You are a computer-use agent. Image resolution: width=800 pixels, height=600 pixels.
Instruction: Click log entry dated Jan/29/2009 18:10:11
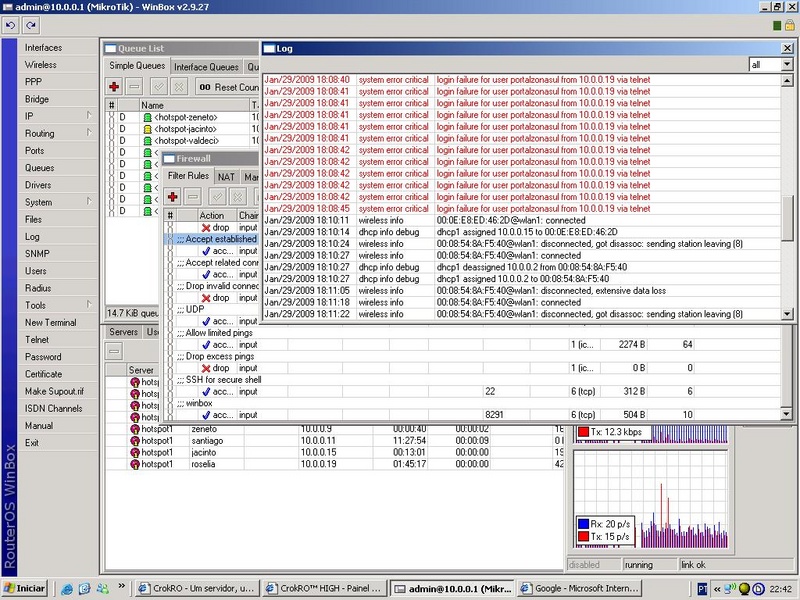point(523,220)
